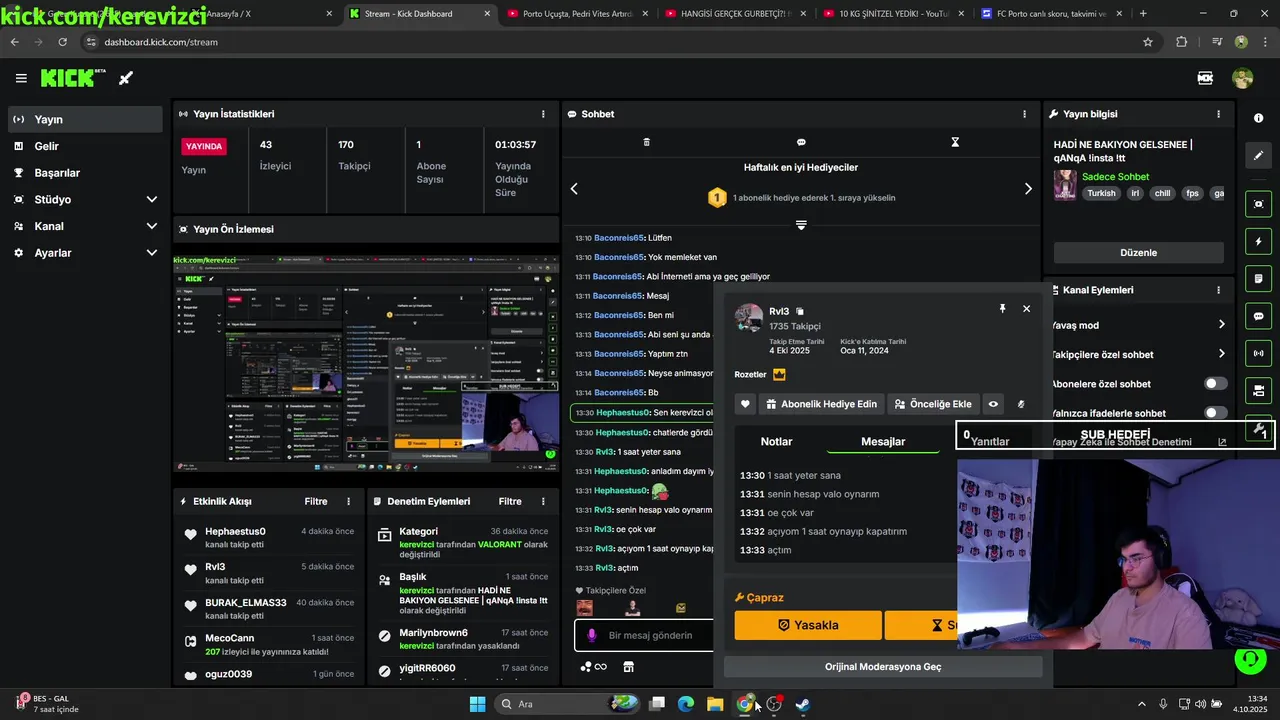Expand the Ayarlar sidebar section
The height and width of the screenshot is (720, 1280).
coord(152,253)
